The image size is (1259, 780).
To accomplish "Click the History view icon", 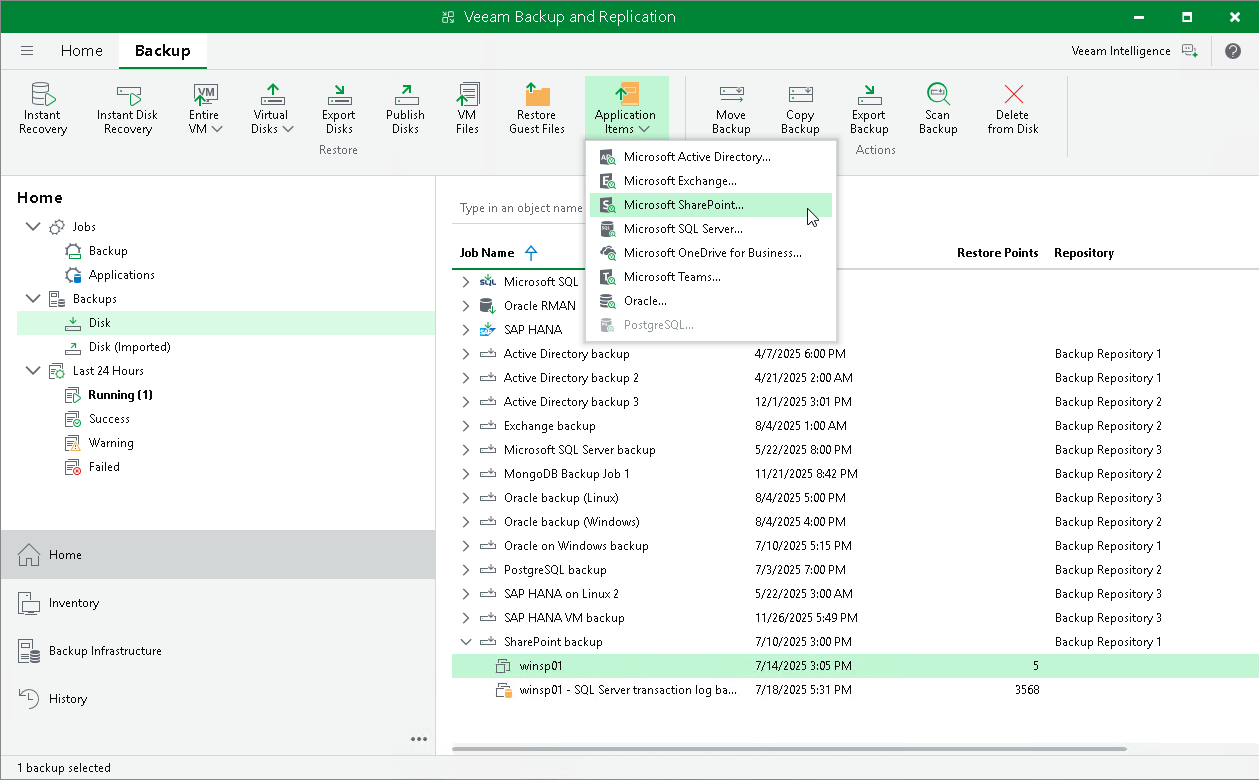I will pos(29,699).
